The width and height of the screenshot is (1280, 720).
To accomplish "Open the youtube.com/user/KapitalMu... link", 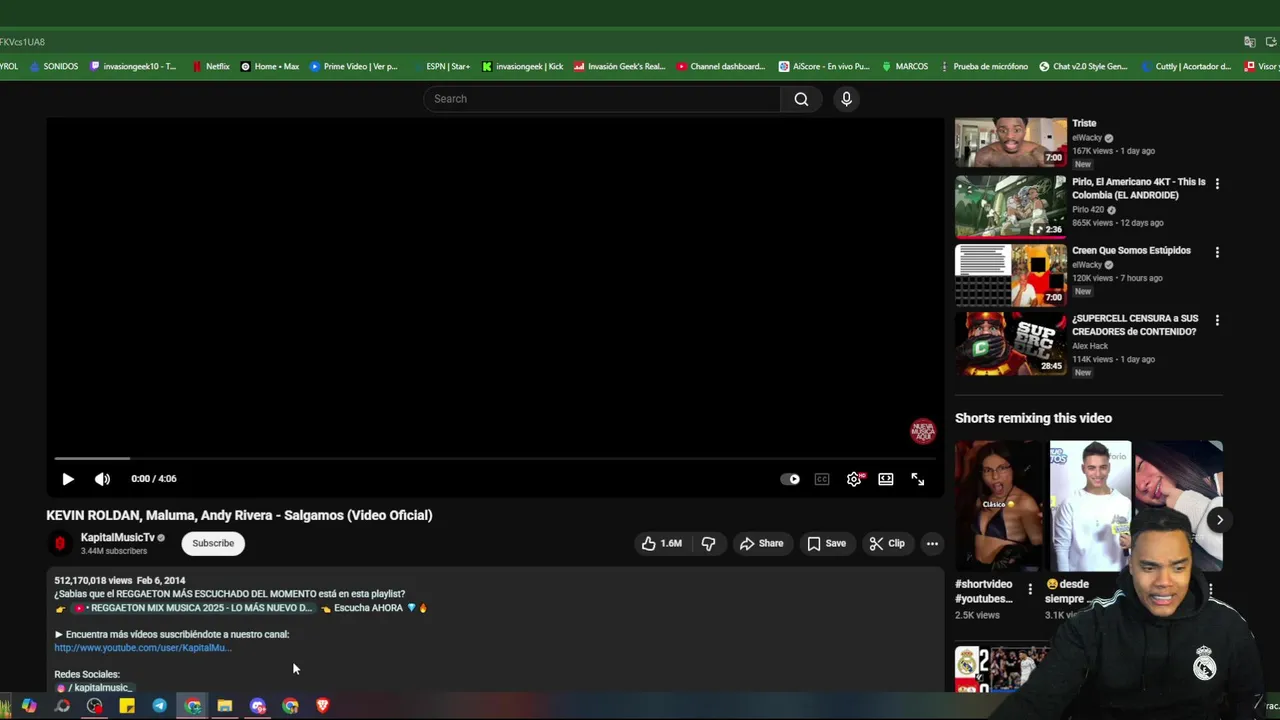I will click(x=143, y=648).
